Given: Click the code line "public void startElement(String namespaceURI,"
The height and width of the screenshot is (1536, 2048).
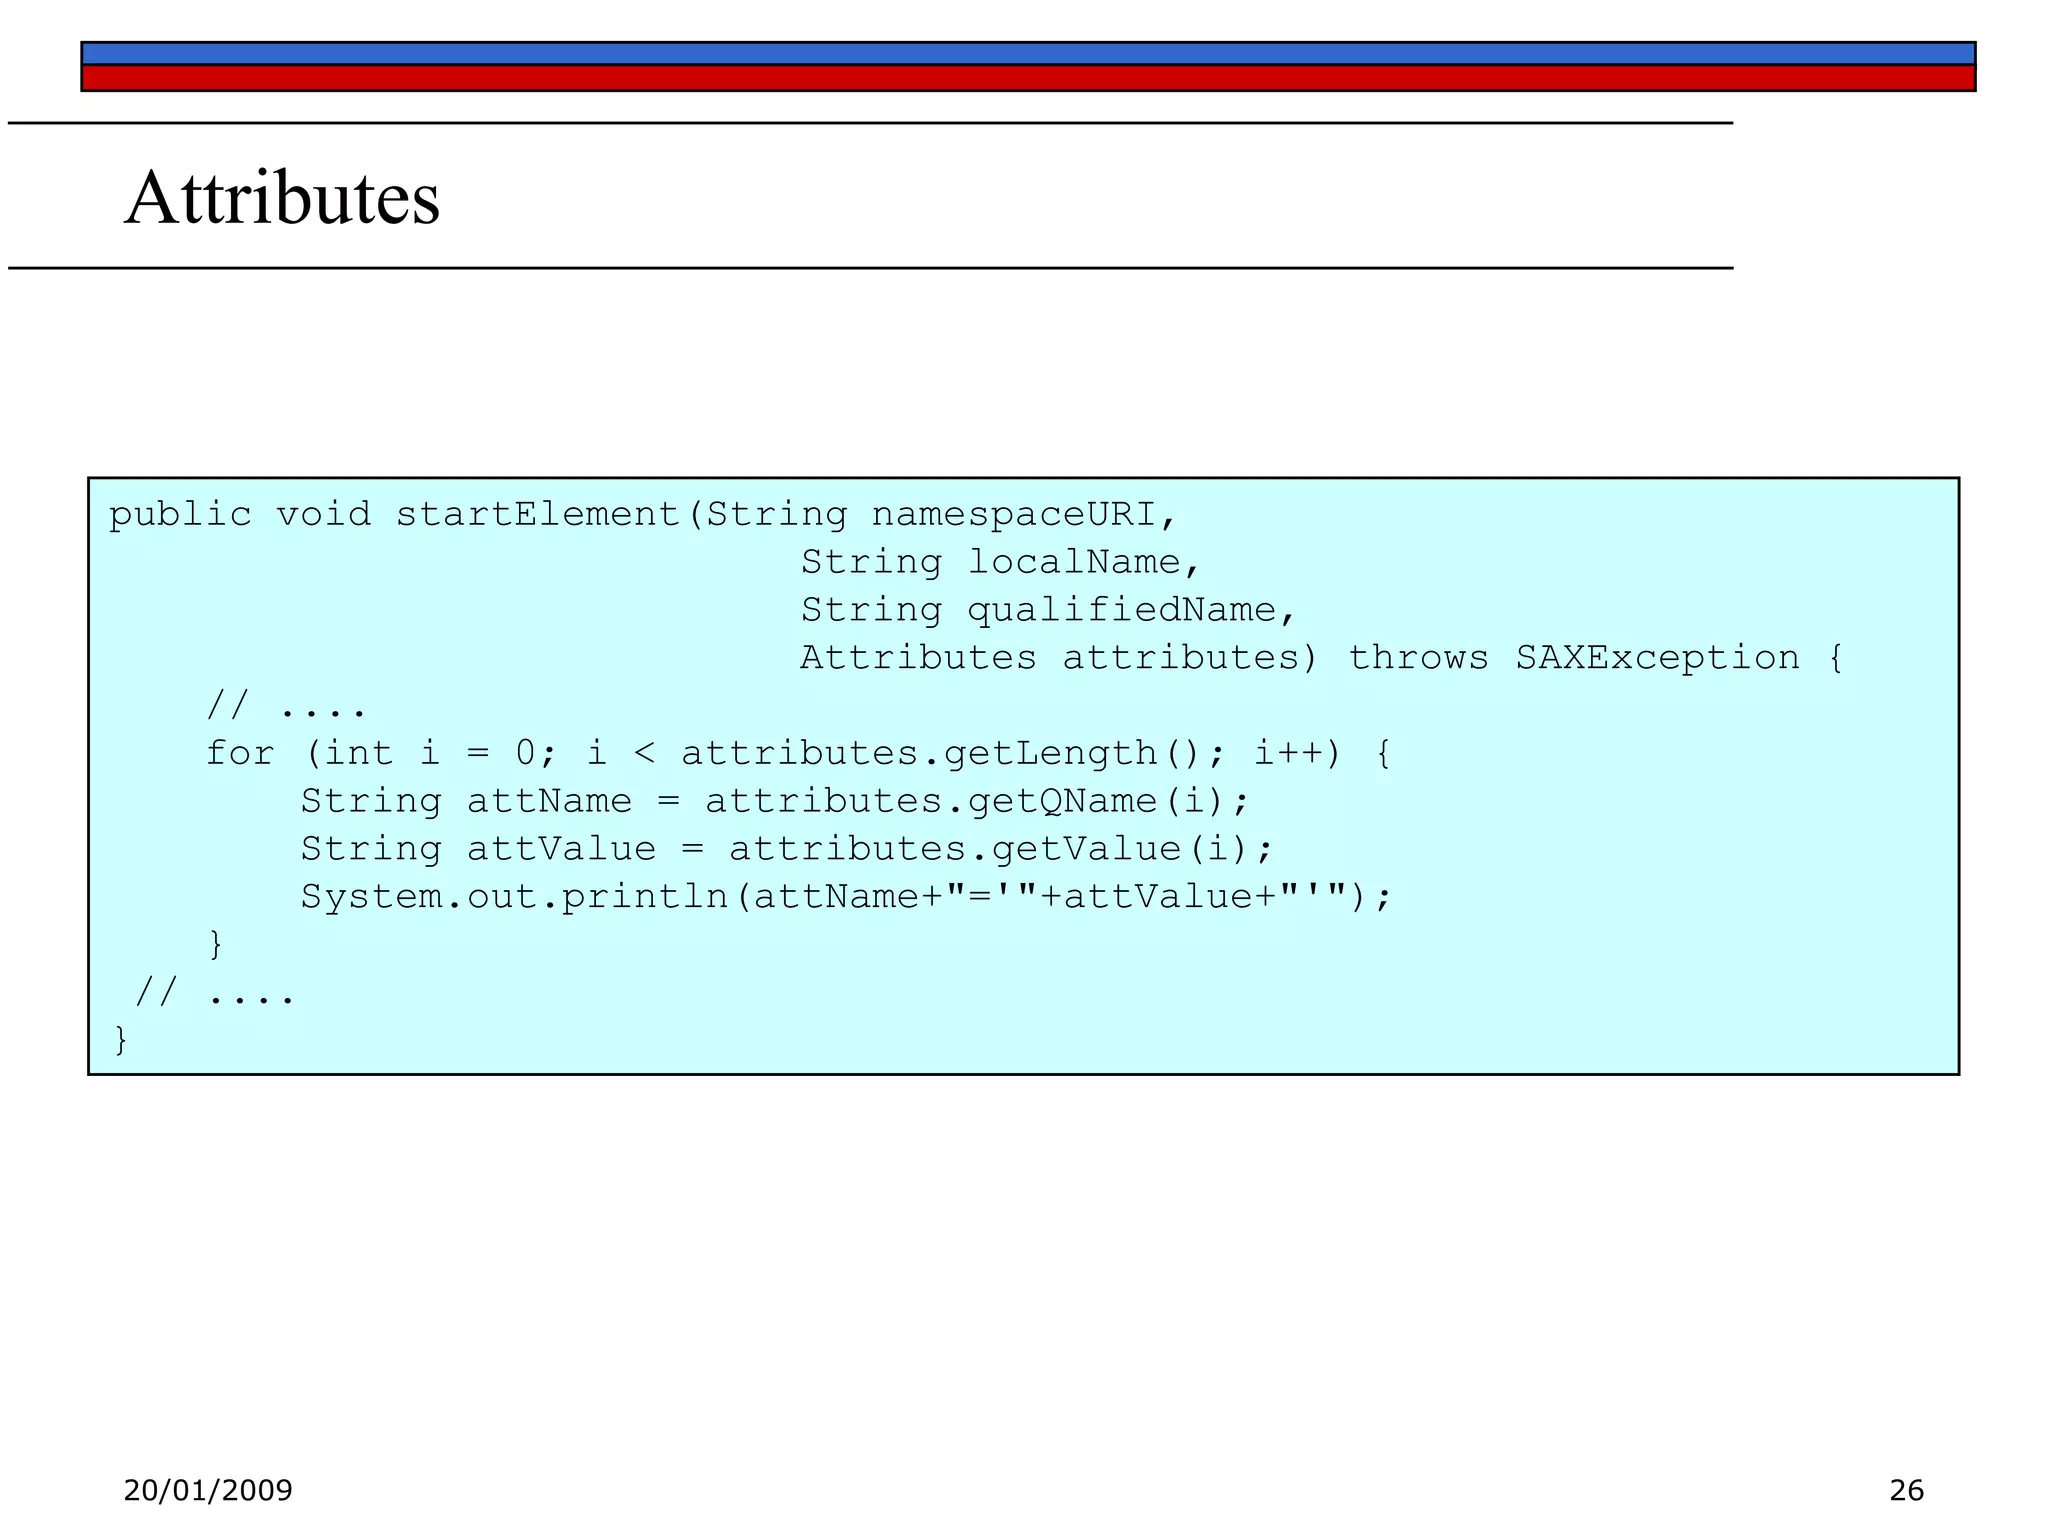Looking at the screenshot, I should (x=644, y=515).
